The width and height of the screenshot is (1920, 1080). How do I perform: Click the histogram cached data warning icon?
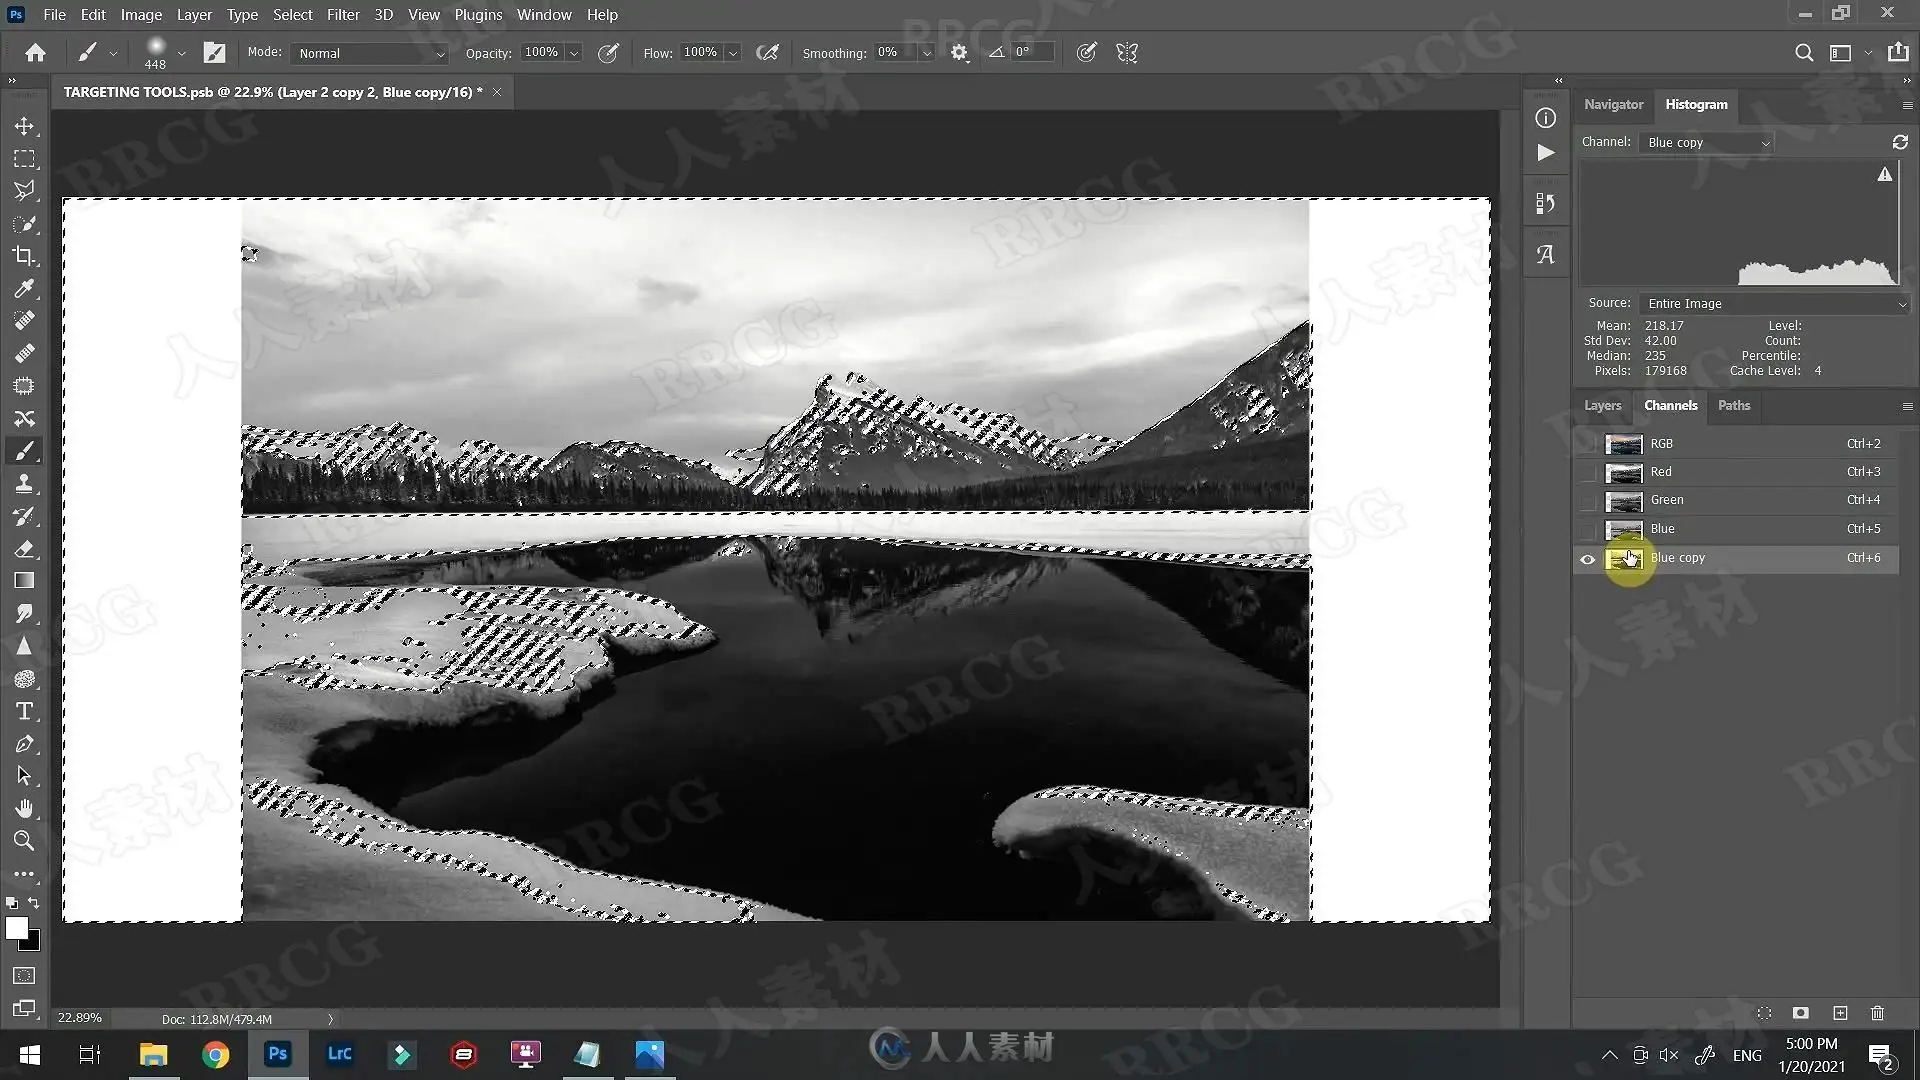coord(1885,174)
